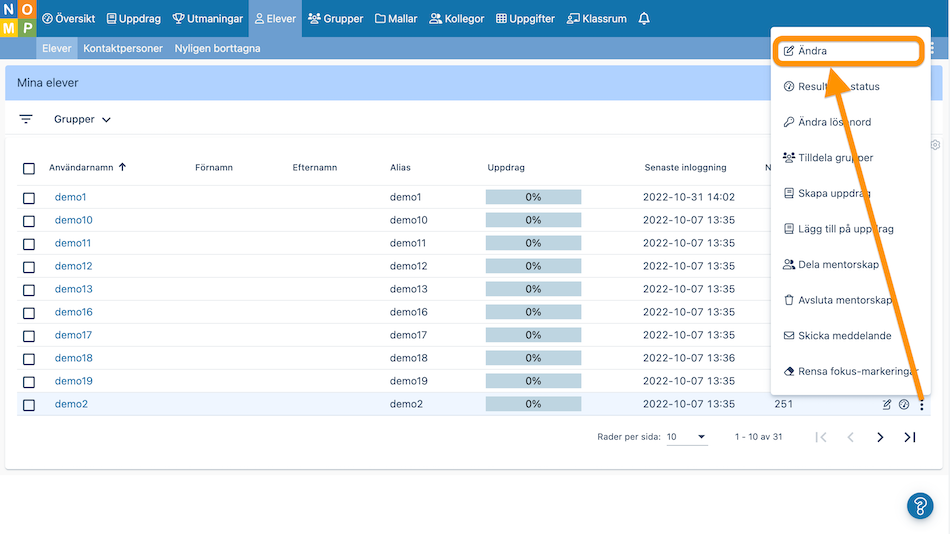950x534 pixels.
Task: Check the demo16 row checkbox
Action: (x=28, y=313)
